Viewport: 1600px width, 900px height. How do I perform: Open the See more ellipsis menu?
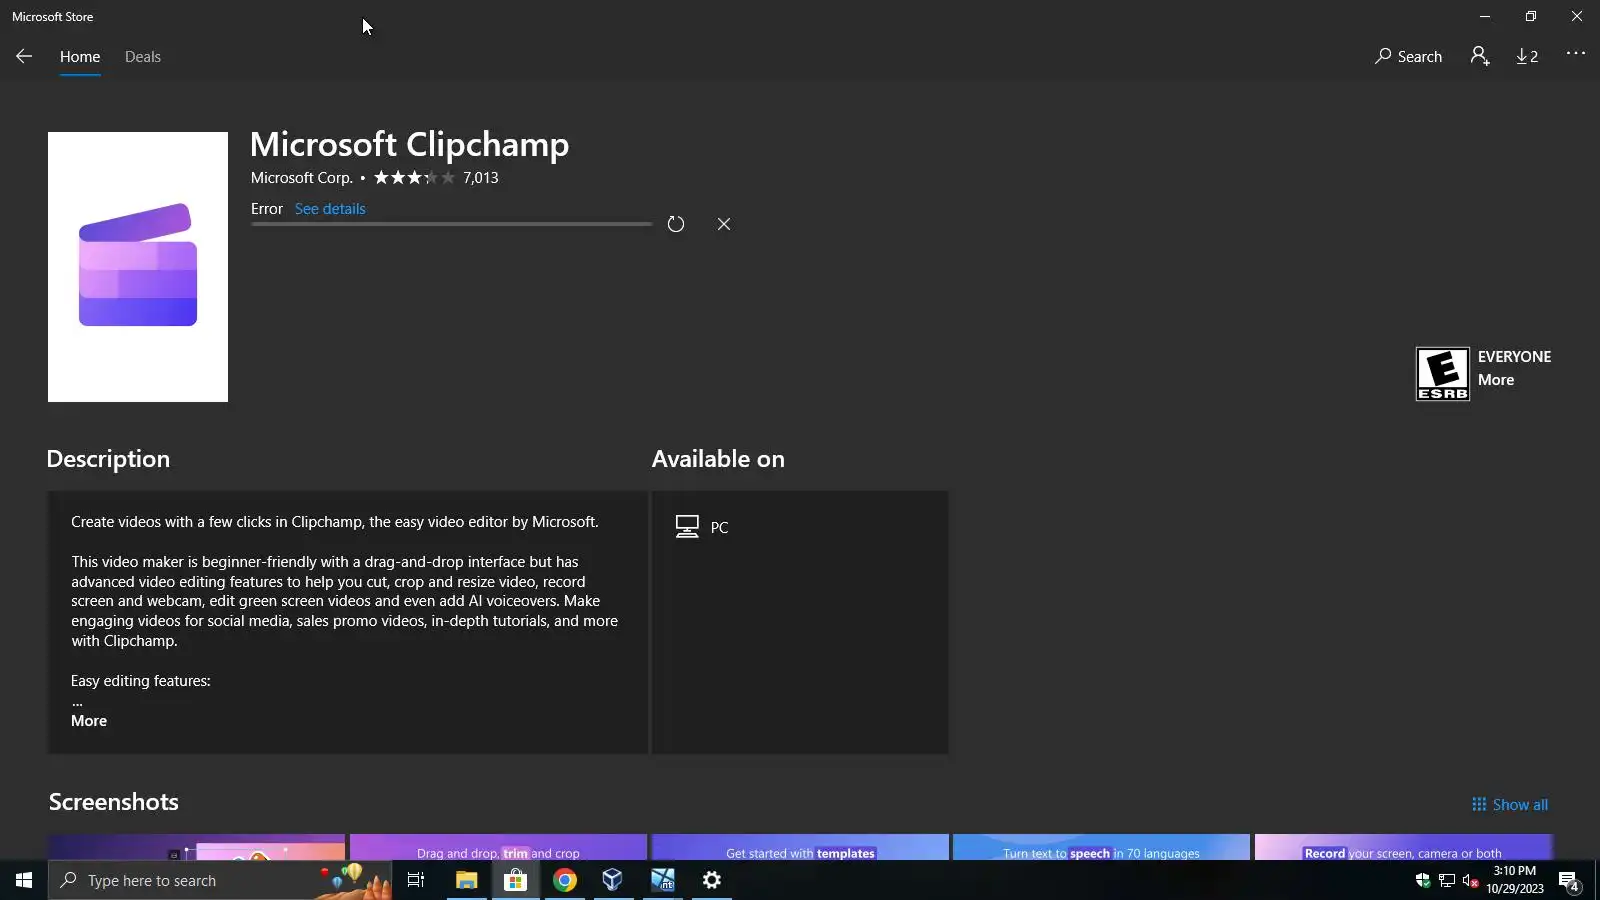1576,54
